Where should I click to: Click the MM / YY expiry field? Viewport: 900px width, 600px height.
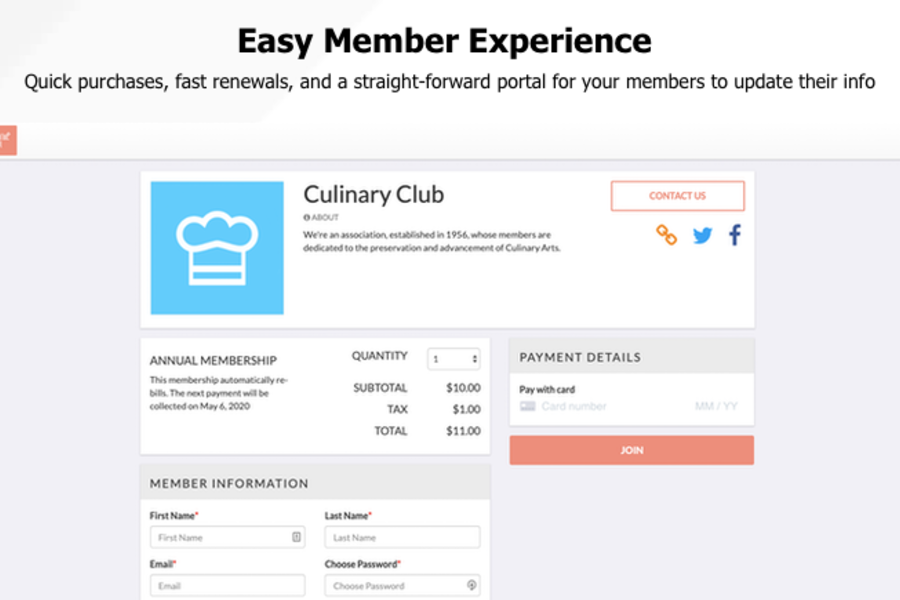717,406
